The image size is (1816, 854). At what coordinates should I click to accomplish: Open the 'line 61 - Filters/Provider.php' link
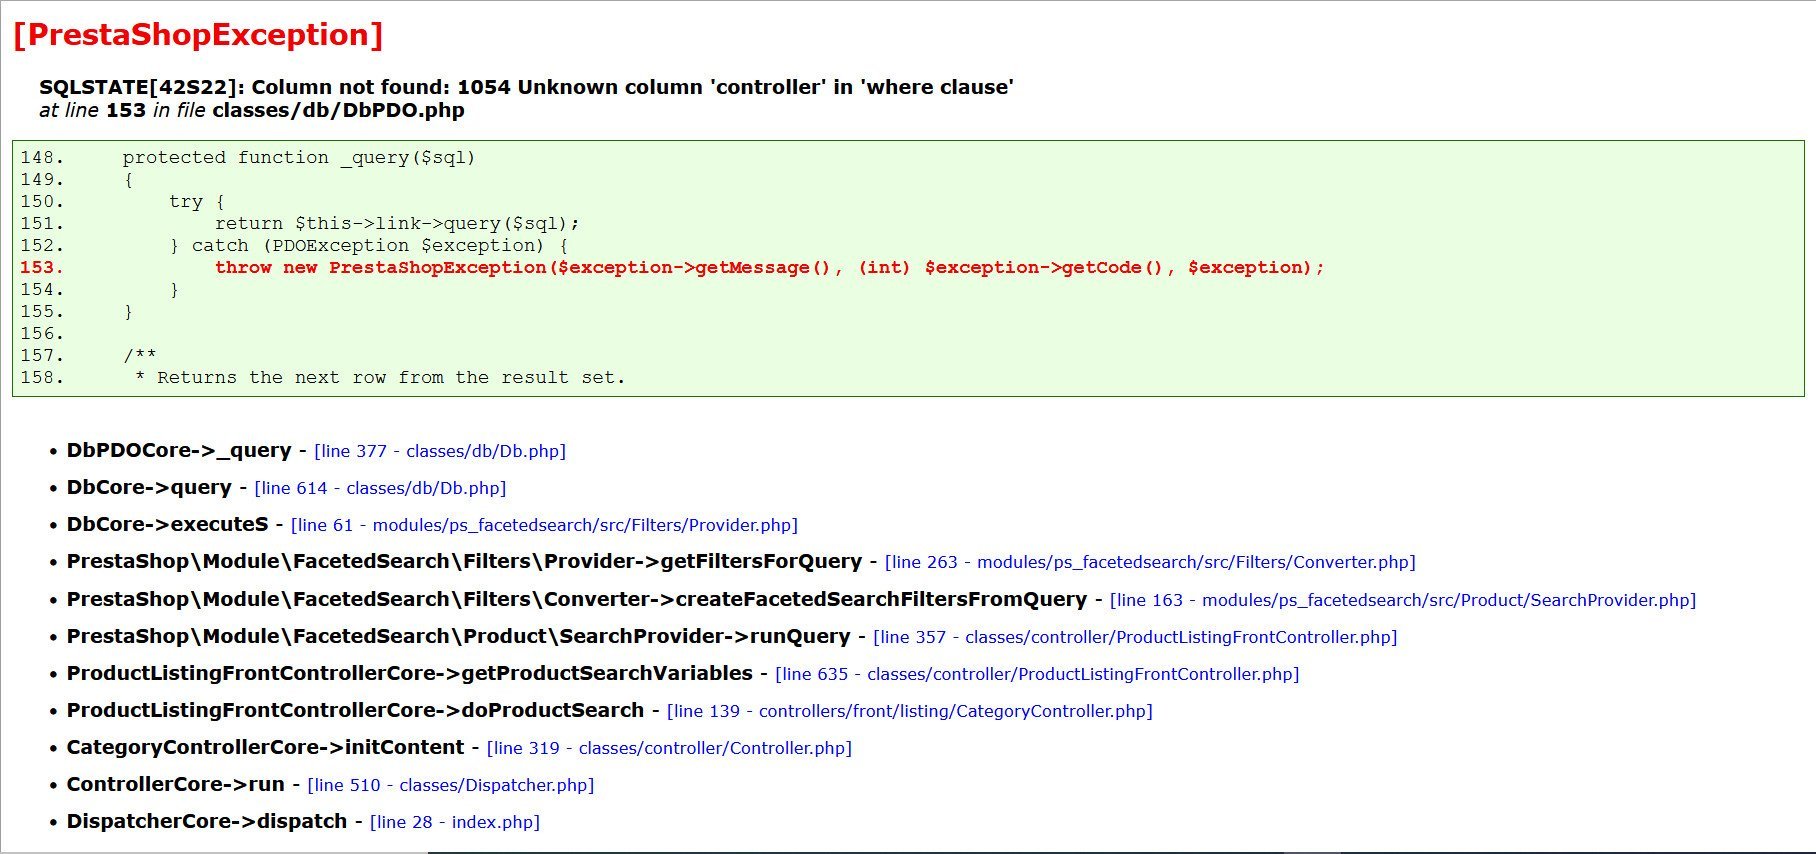point(544,525)
